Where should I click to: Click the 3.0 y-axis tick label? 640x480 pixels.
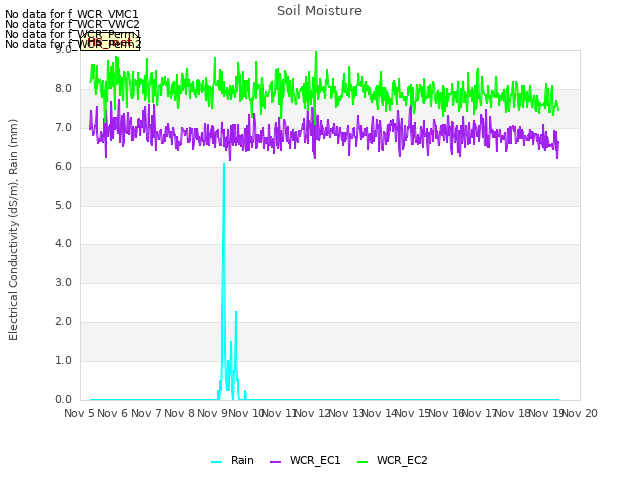pyautogui.click(x=63, y=282)
